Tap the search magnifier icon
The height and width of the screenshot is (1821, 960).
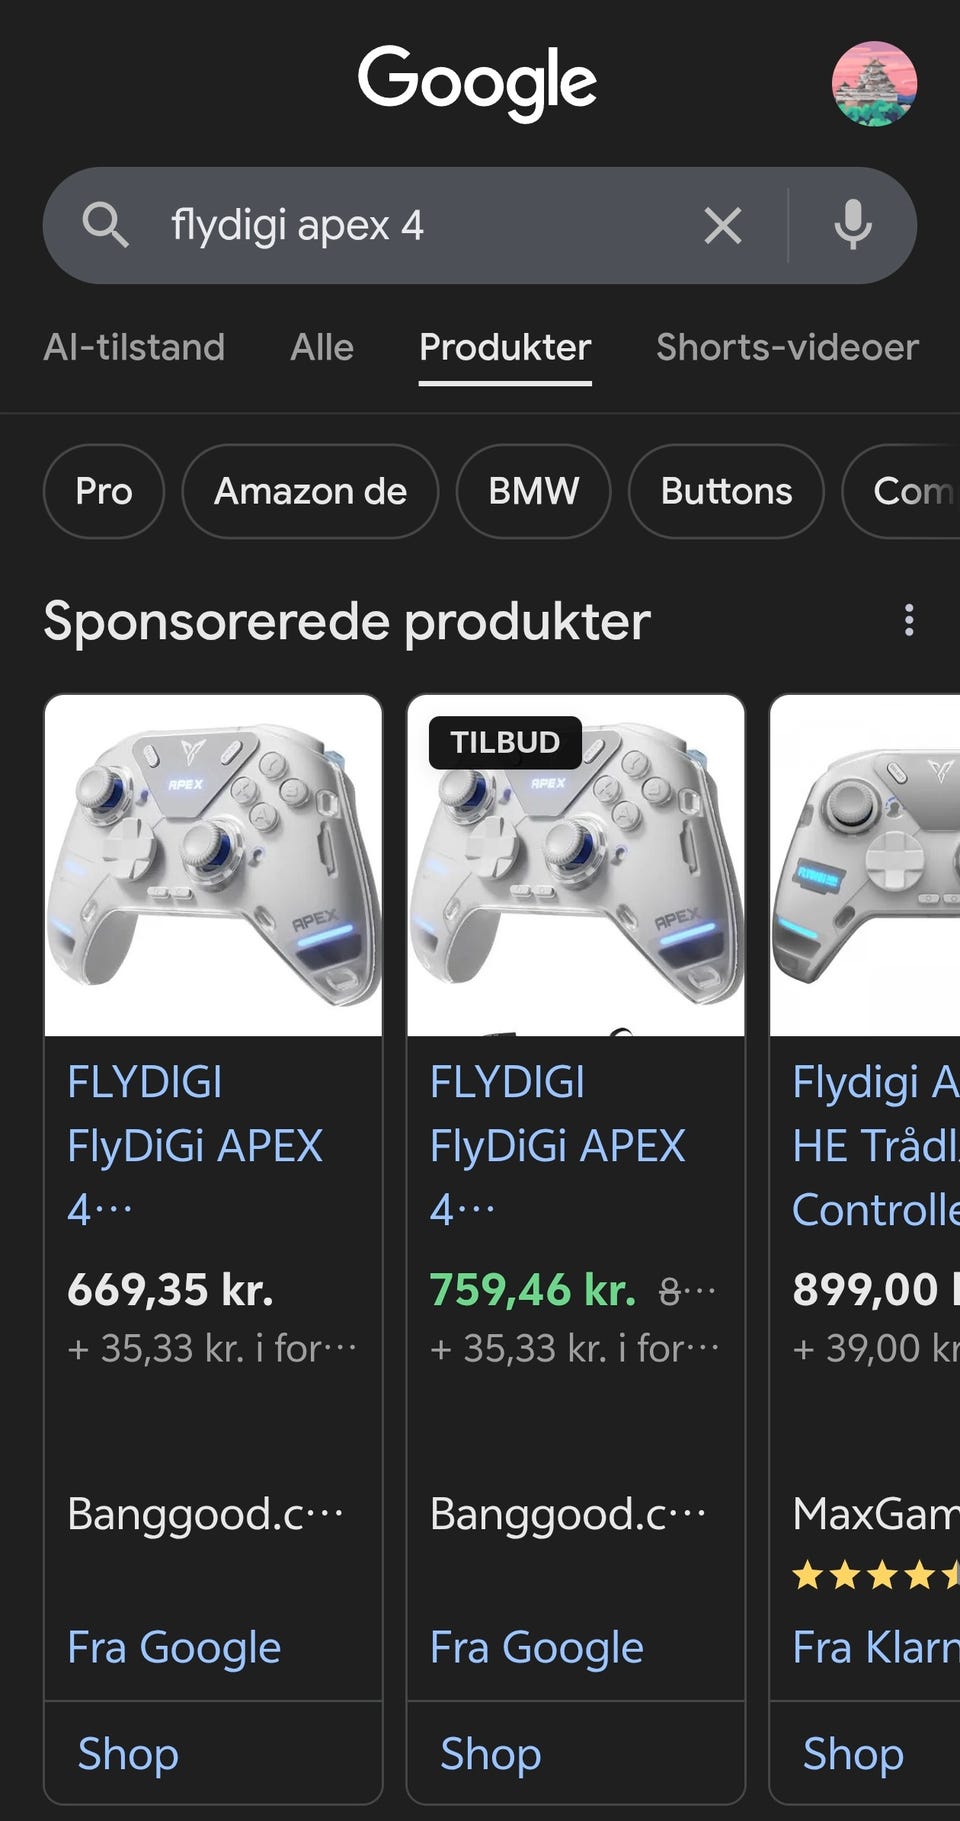(105, 225)
